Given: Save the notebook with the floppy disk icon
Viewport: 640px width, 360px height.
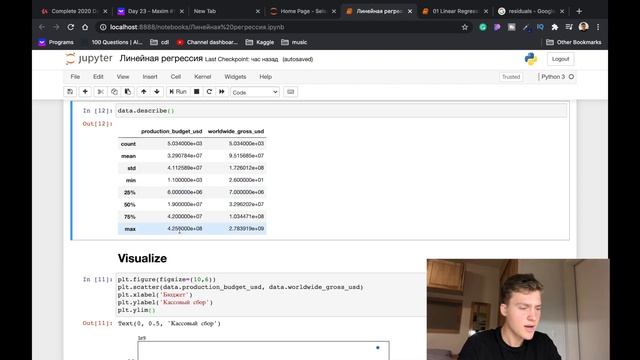Looking at the screenshot, I should 70,92.
